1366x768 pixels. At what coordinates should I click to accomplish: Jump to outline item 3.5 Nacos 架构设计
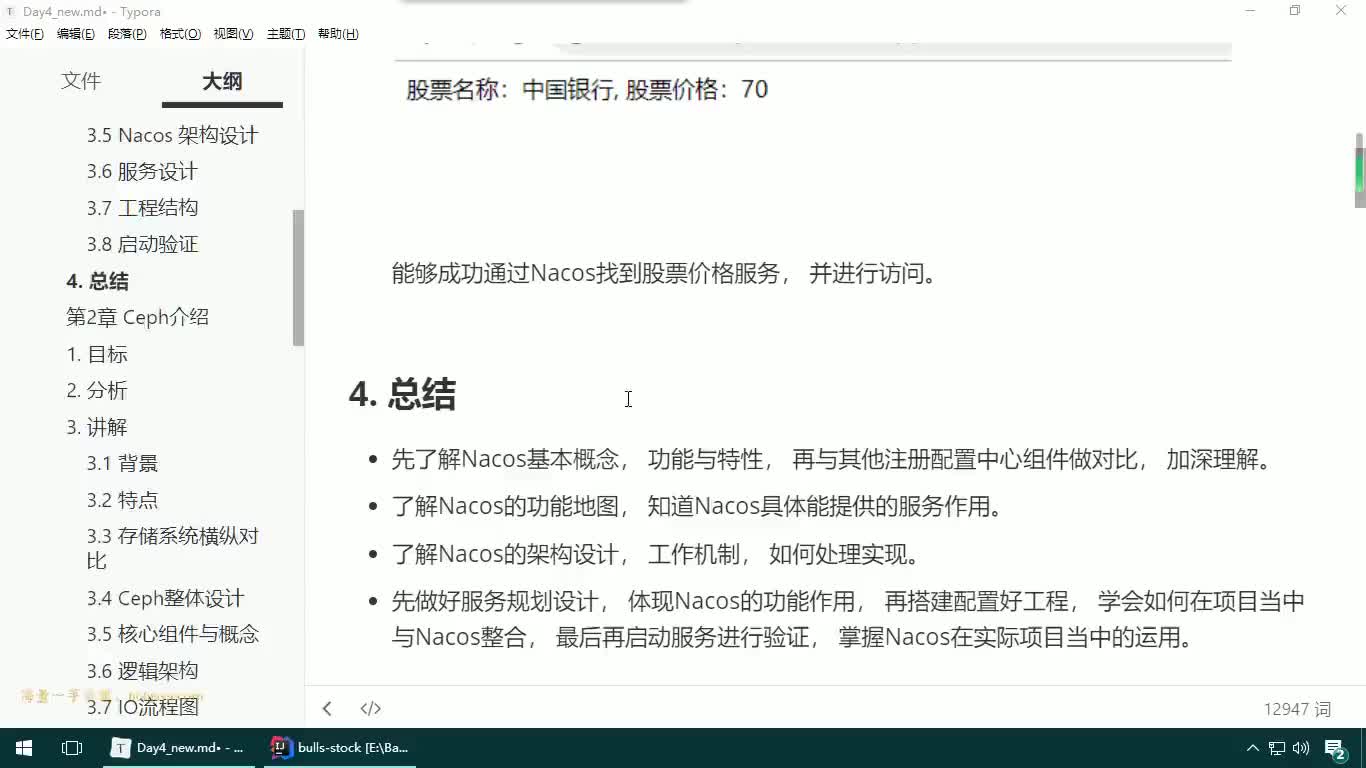tap(172, 135)
